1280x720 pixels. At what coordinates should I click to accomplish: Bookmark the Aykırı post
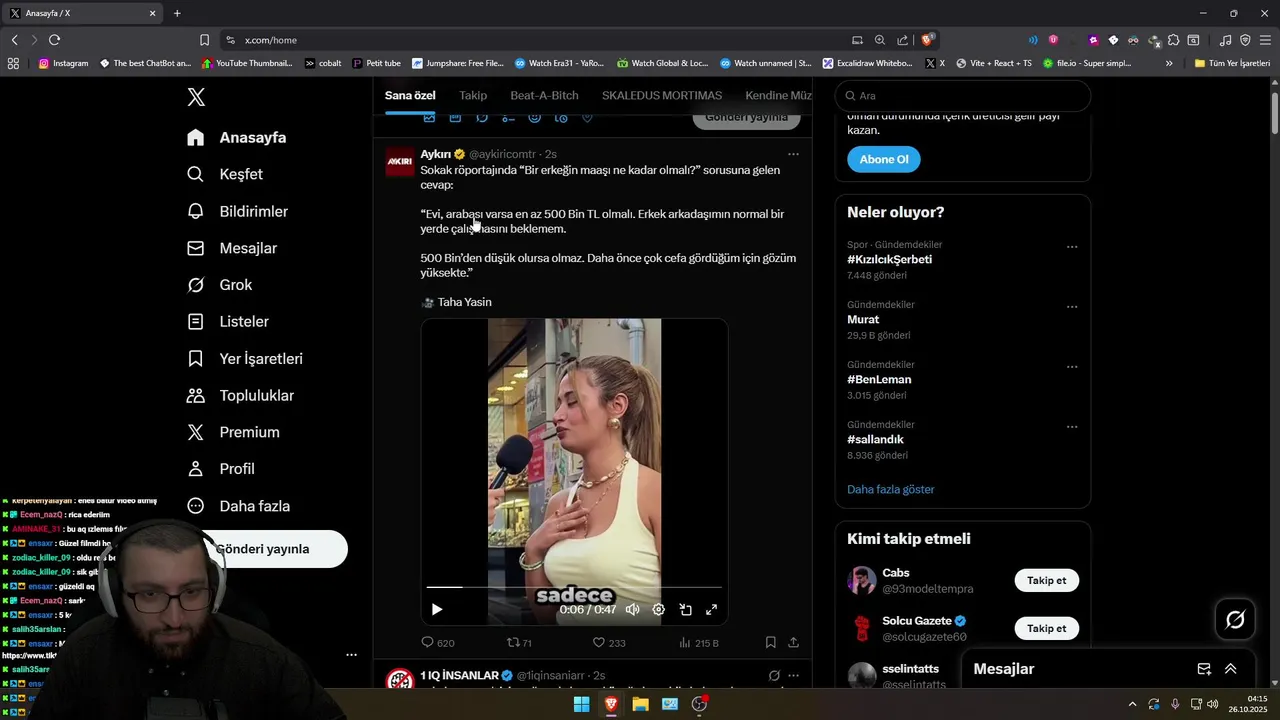pyautogui.click(x=770, y=643)
